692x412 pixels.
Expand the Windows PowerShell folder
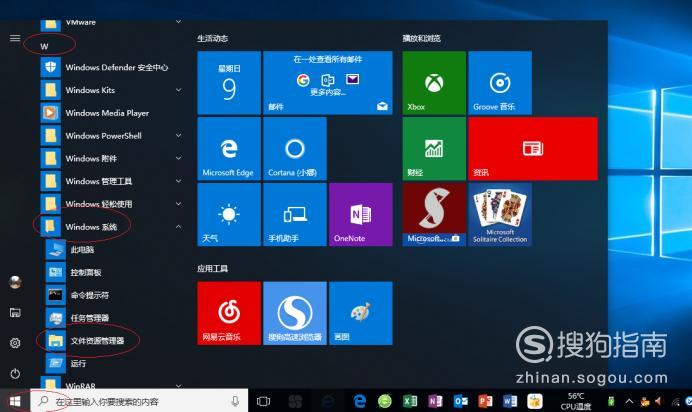178,135
